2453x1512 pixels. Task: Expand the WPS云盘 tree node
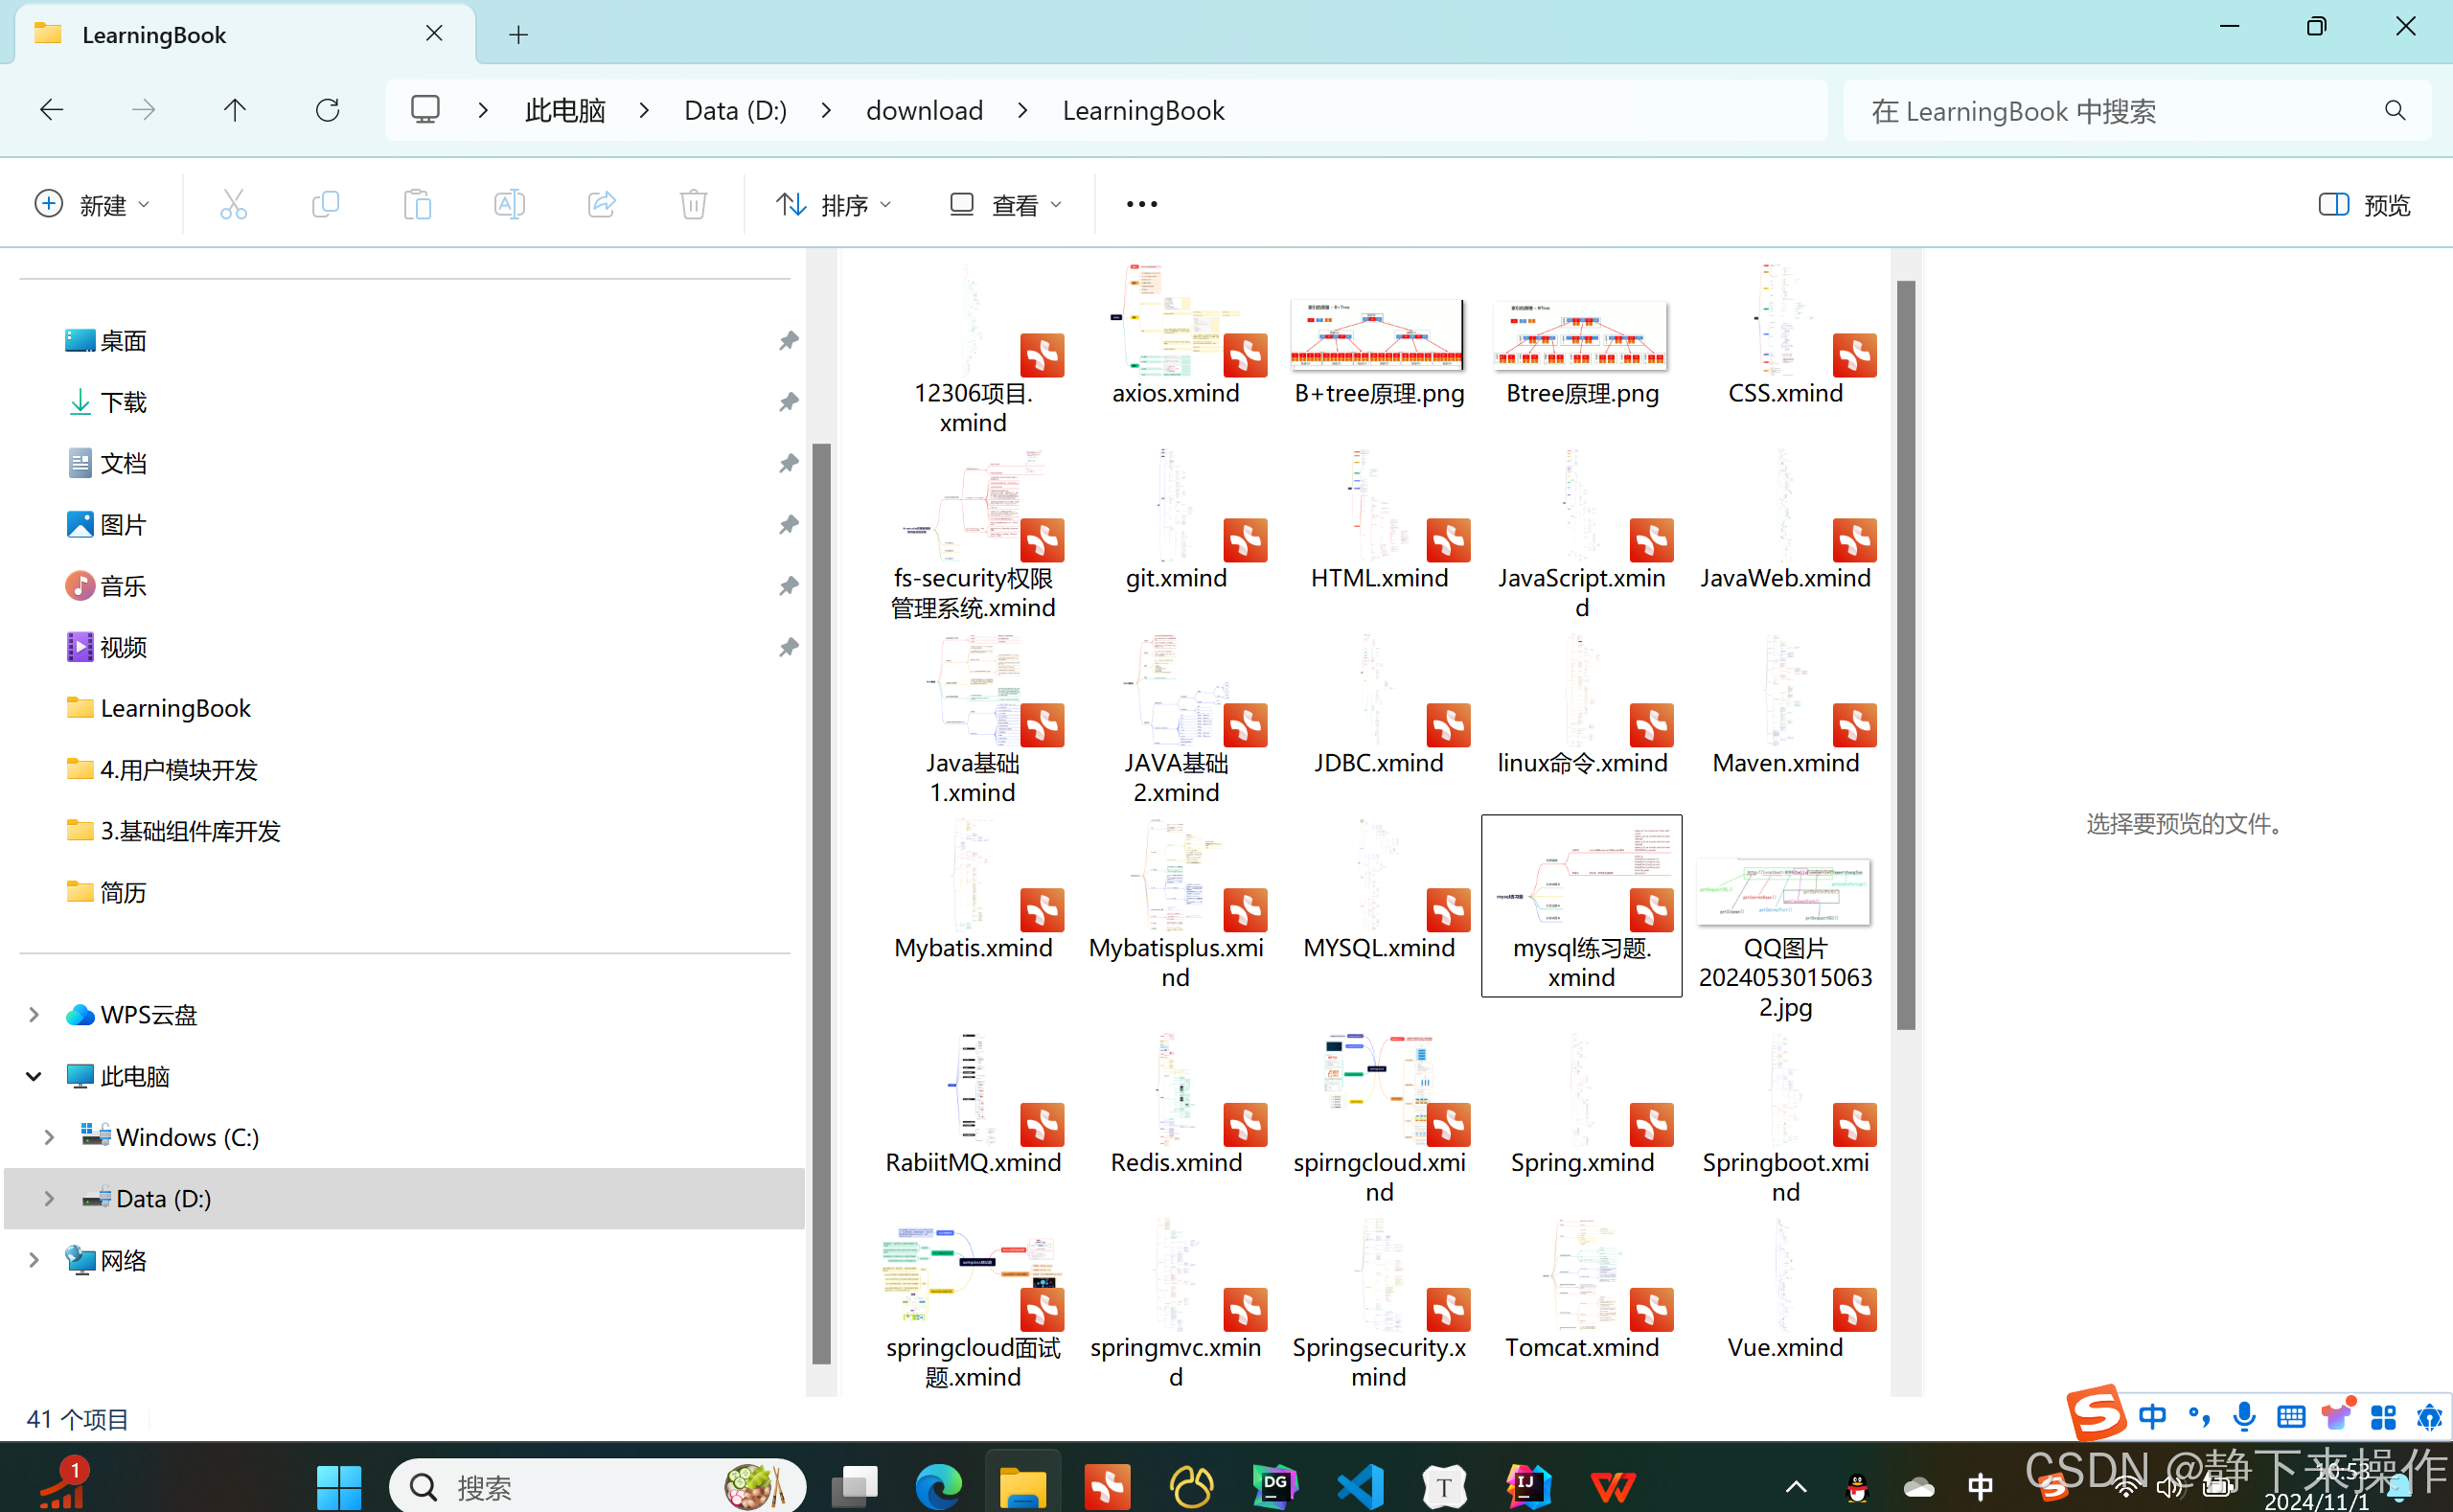tap(34, 1015)
